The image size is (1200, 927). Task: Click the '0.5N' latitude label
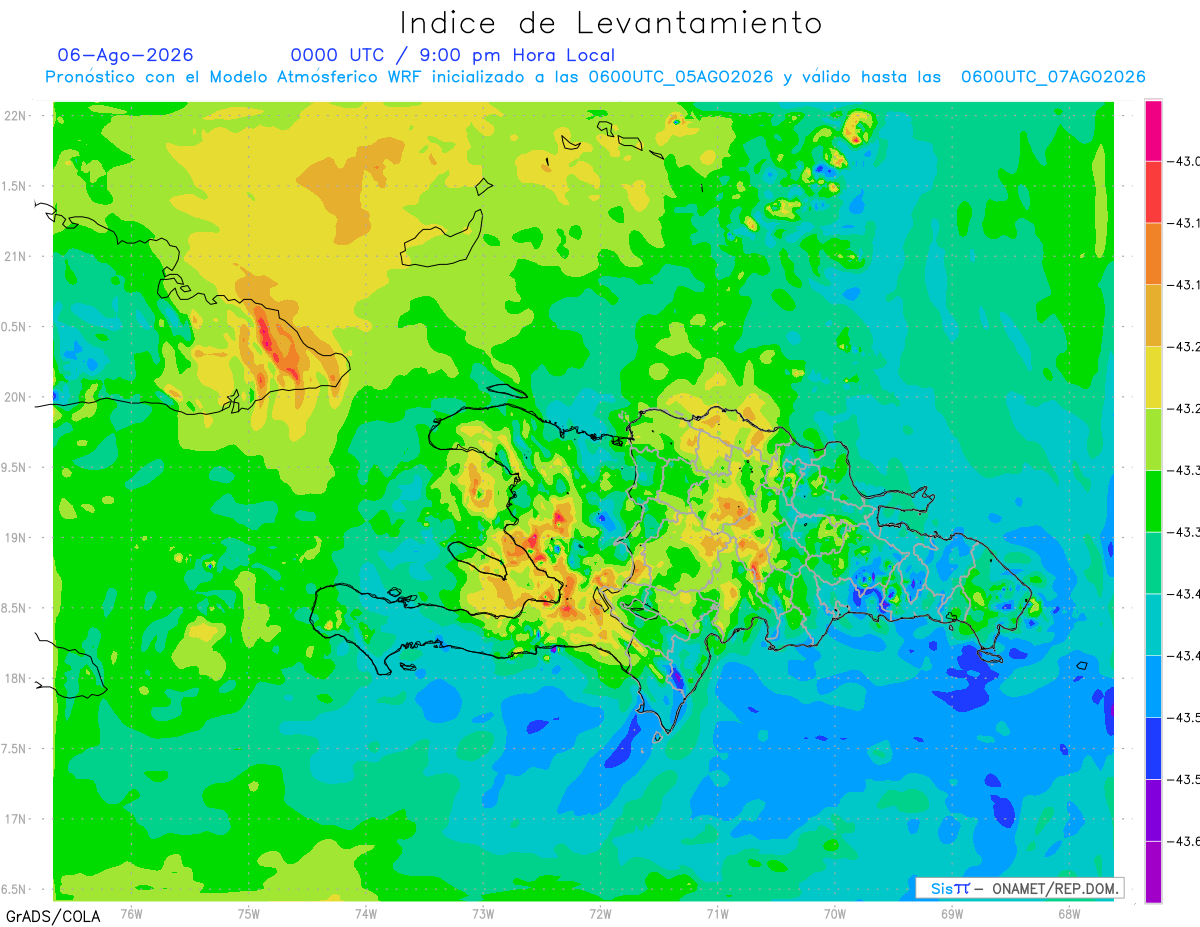tap(15, 327)
